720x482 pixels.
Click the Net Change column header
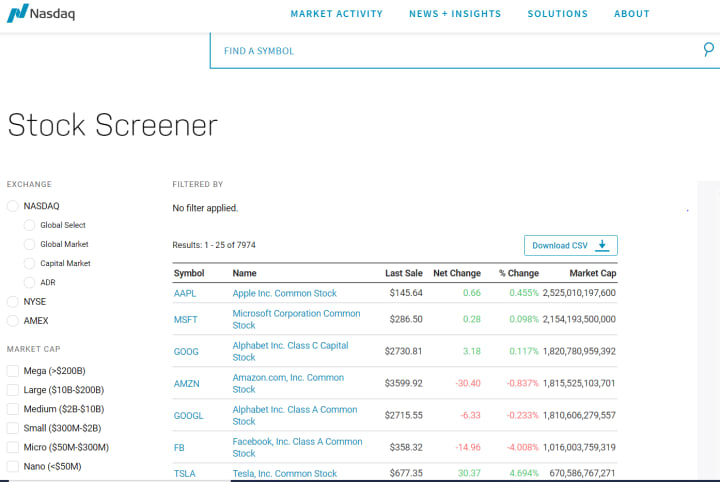click(x=457, y=273)
